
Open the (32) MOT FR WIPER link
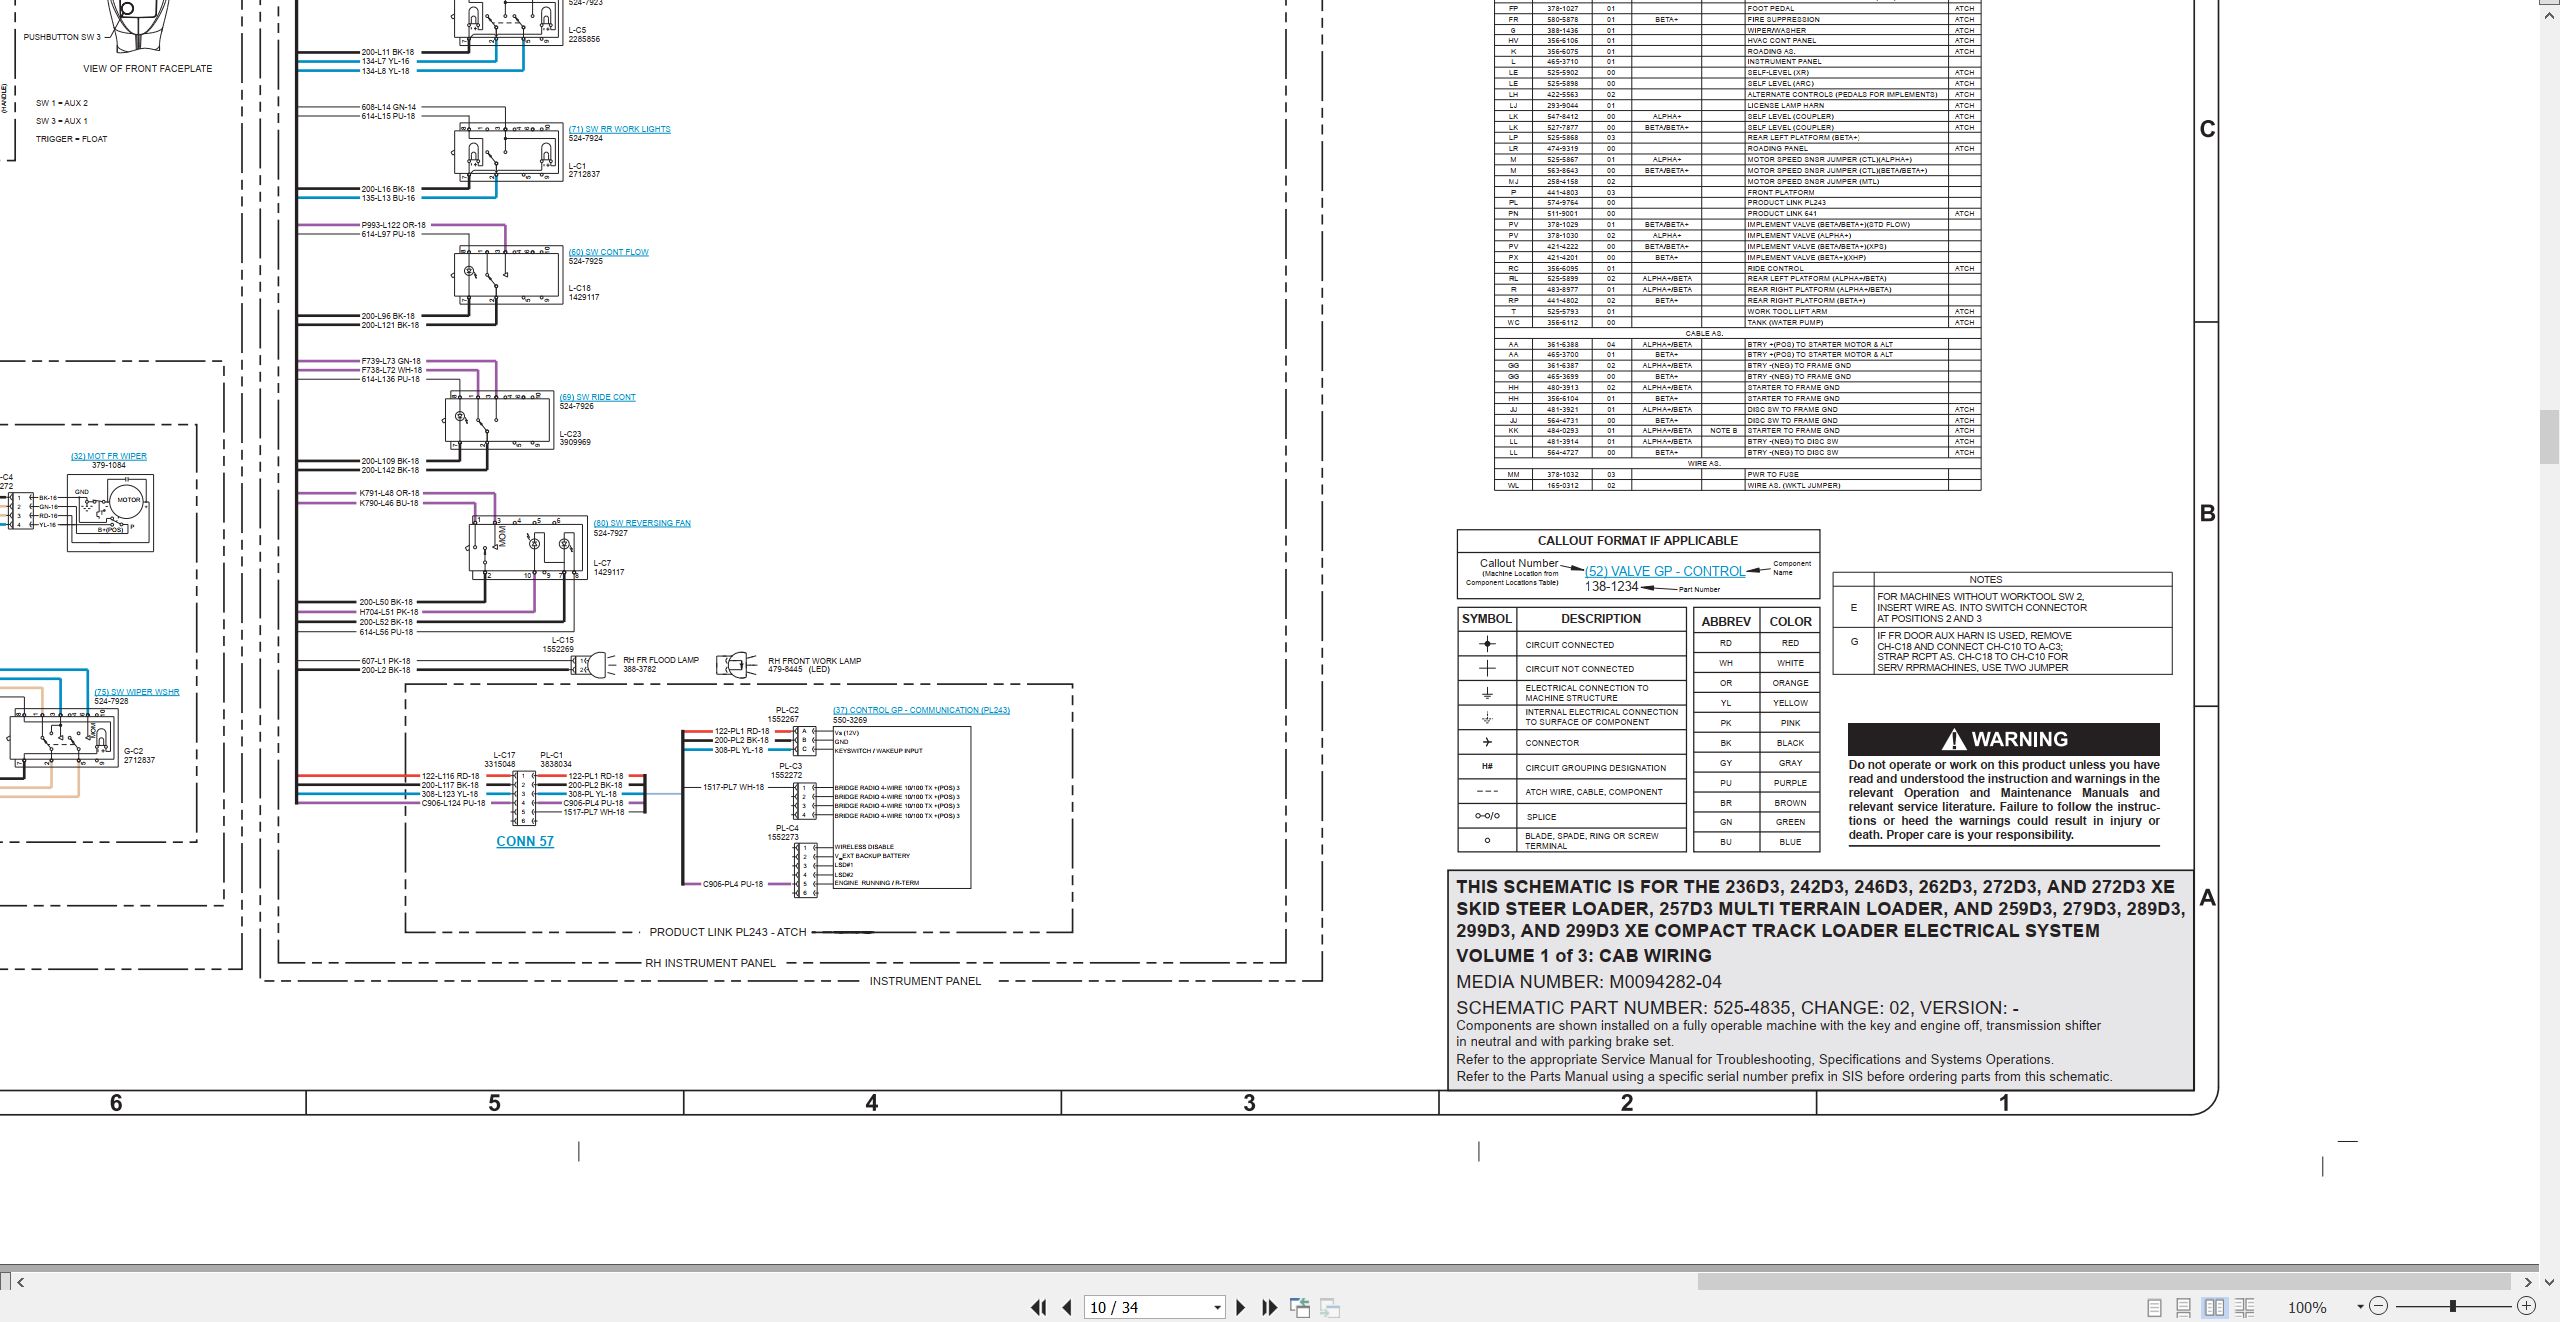[109, 456]
